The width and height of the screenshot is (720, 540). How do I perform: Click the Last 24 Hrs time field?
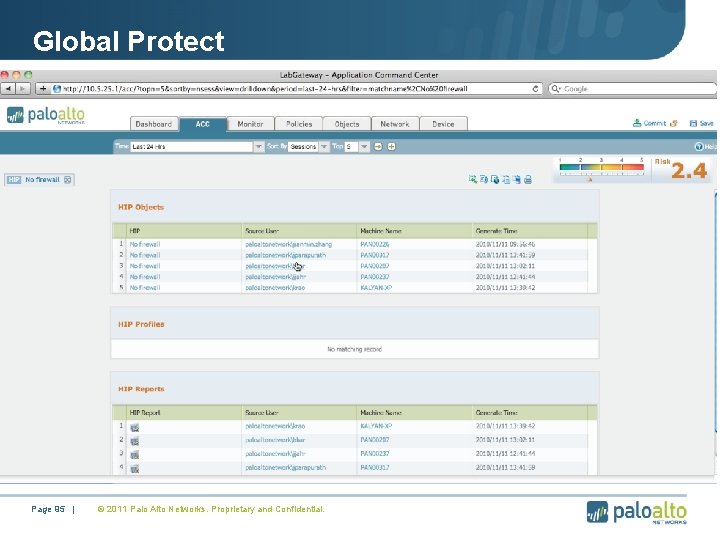[191, 146]
